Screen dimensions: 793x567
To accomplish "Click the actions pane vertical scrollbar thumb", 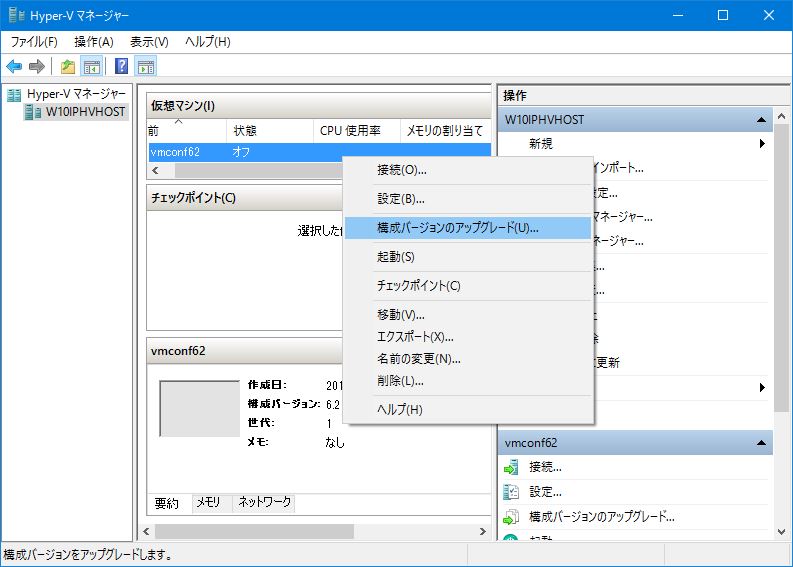I will (781, 268).
